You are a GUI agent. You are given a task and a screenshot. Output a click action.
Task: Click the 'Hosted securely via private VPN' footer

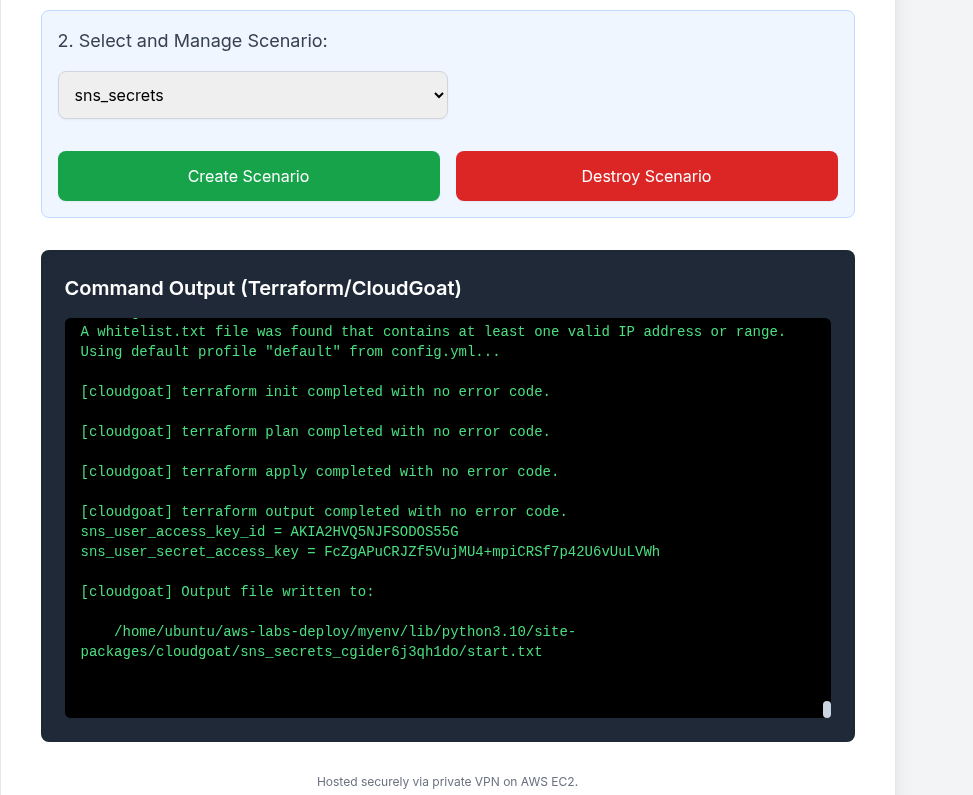[x=447, y=781]
